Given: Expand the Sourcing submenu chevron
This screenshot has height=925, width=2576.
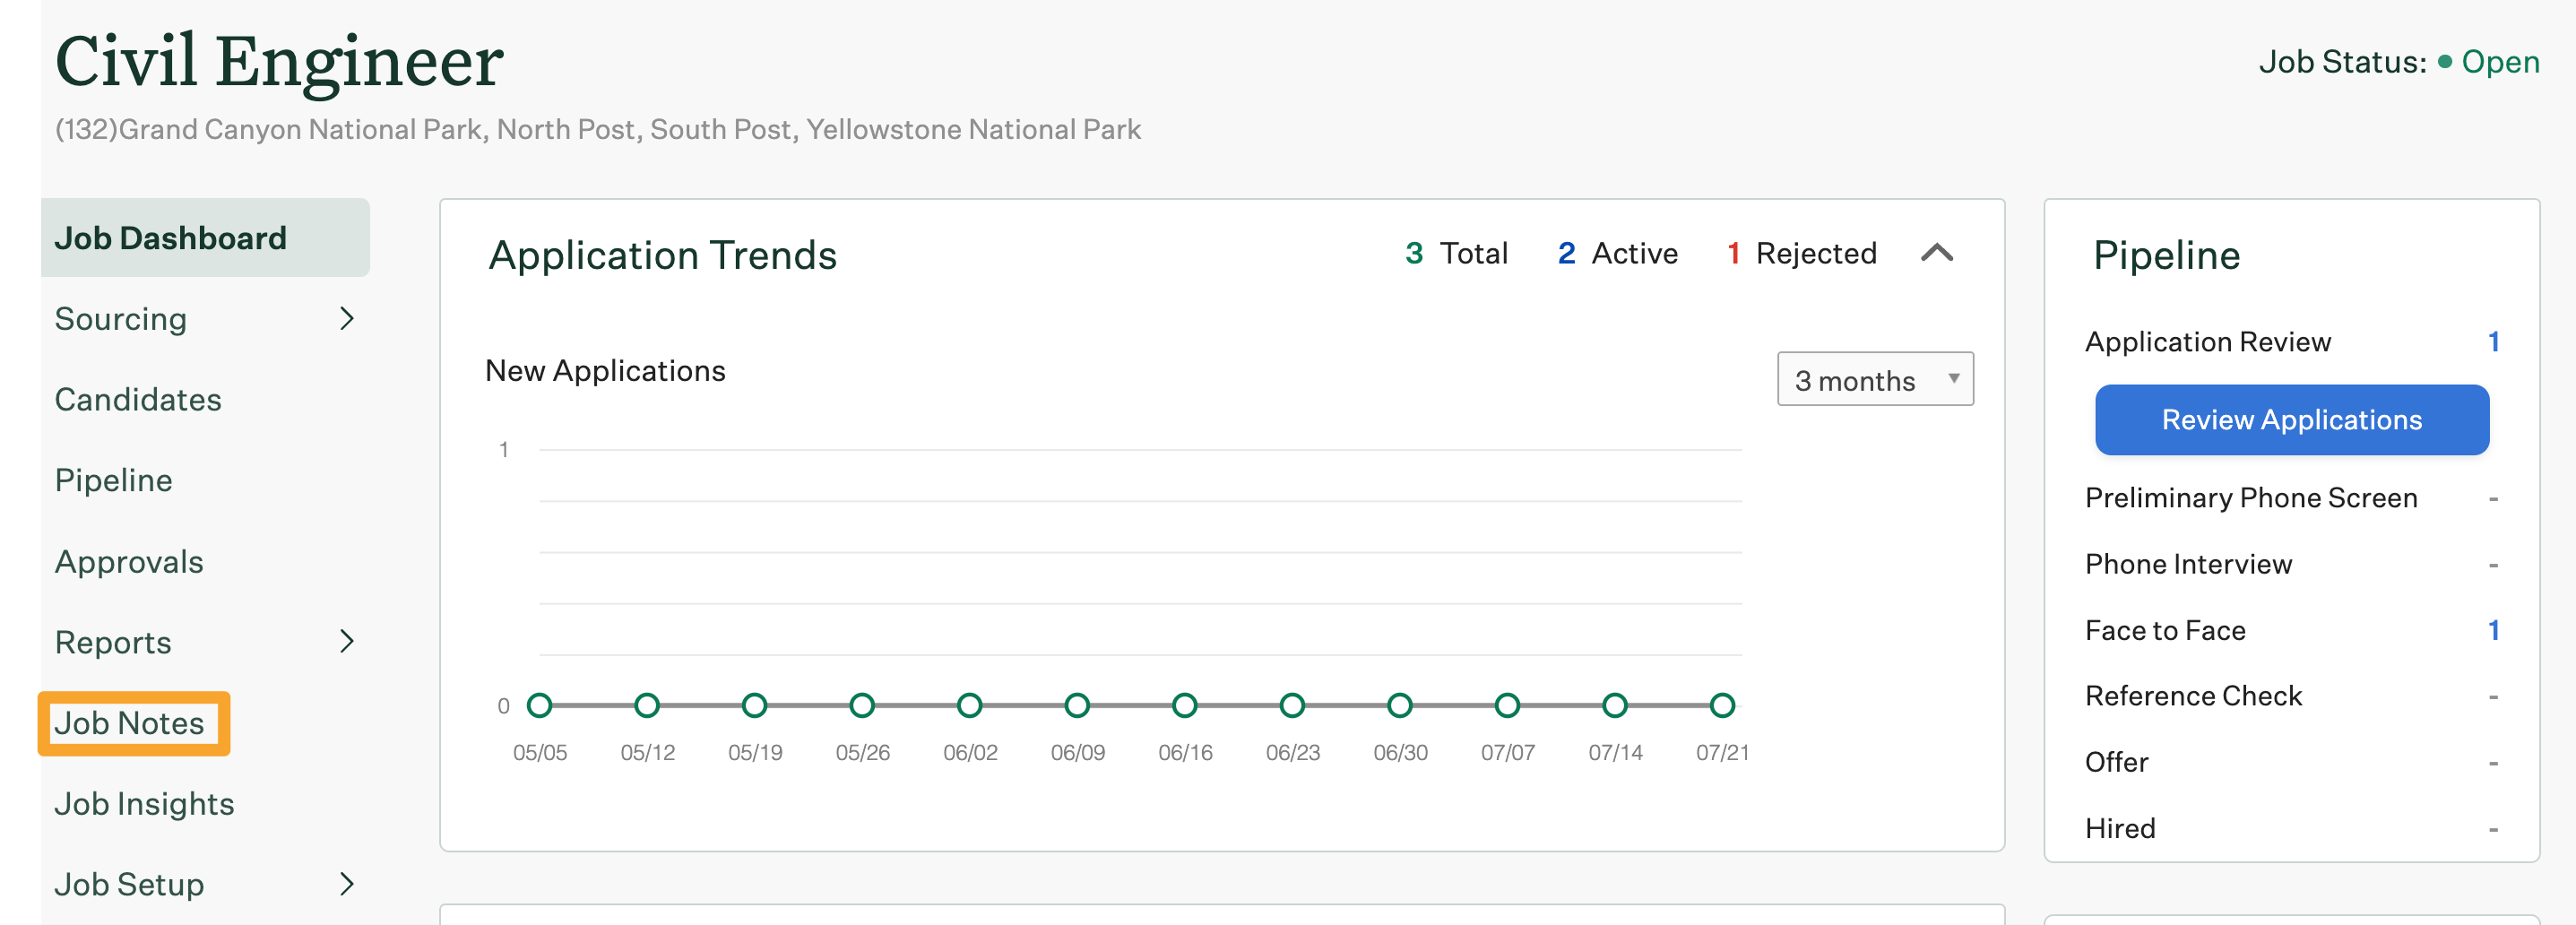Looking at the screenshot, I should pos(346,319).
